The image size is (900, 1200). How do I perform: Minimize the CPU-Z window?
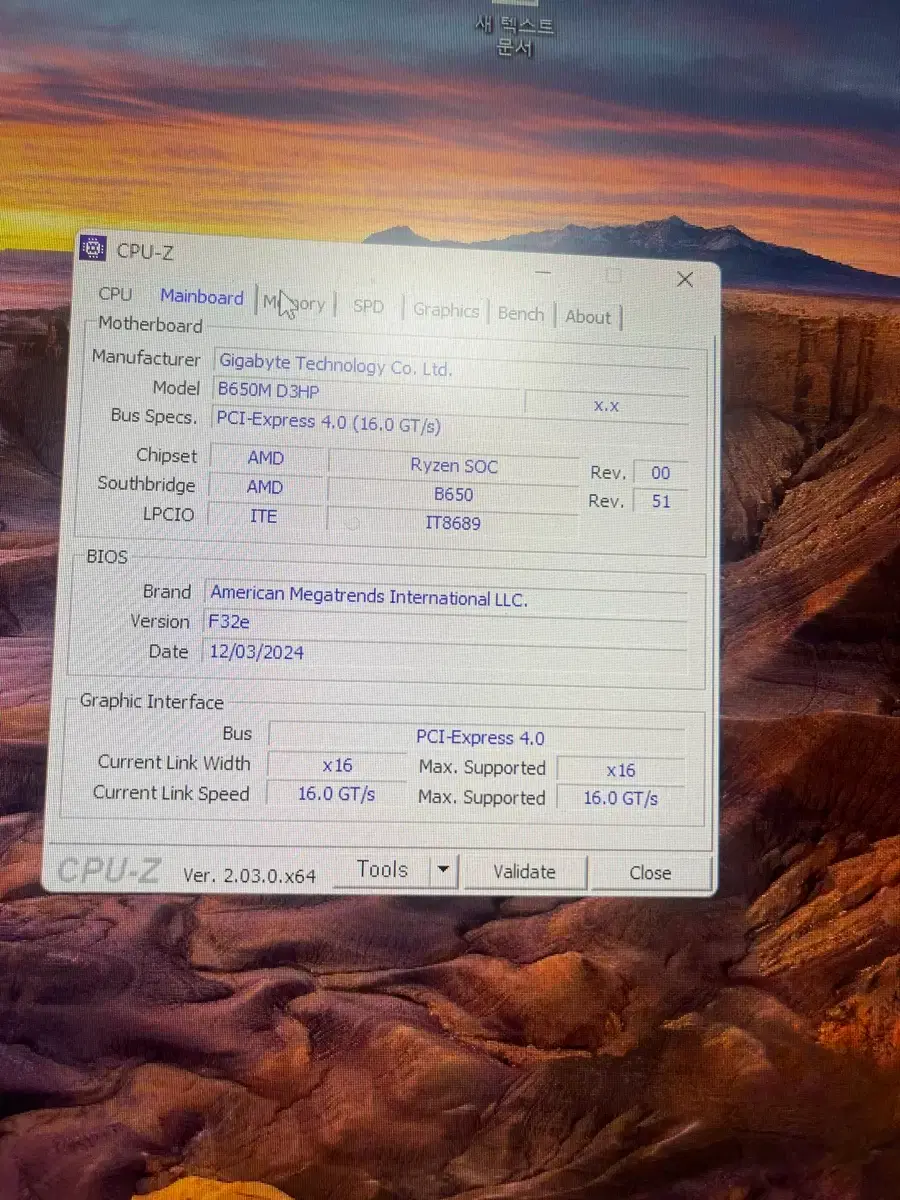click(x=543, y=272)
